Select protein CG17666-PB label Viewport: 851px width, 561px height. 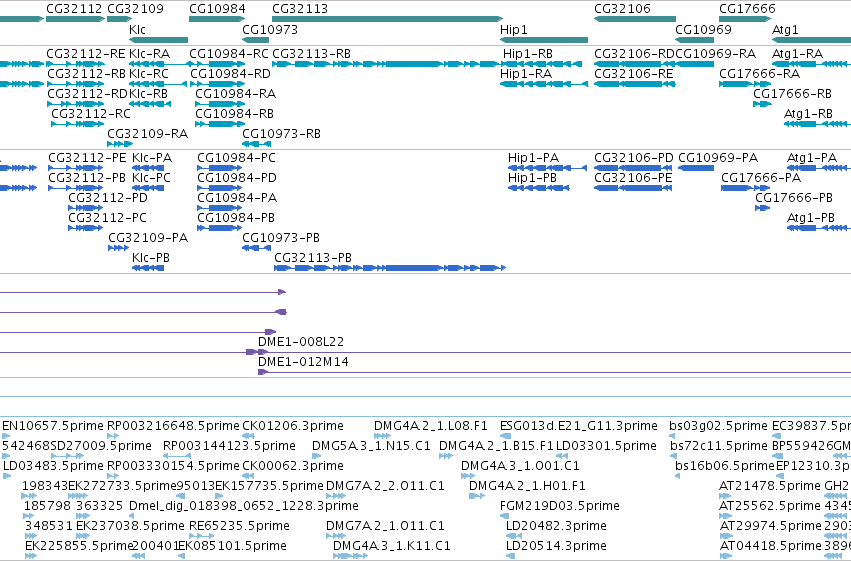(794, 198)
